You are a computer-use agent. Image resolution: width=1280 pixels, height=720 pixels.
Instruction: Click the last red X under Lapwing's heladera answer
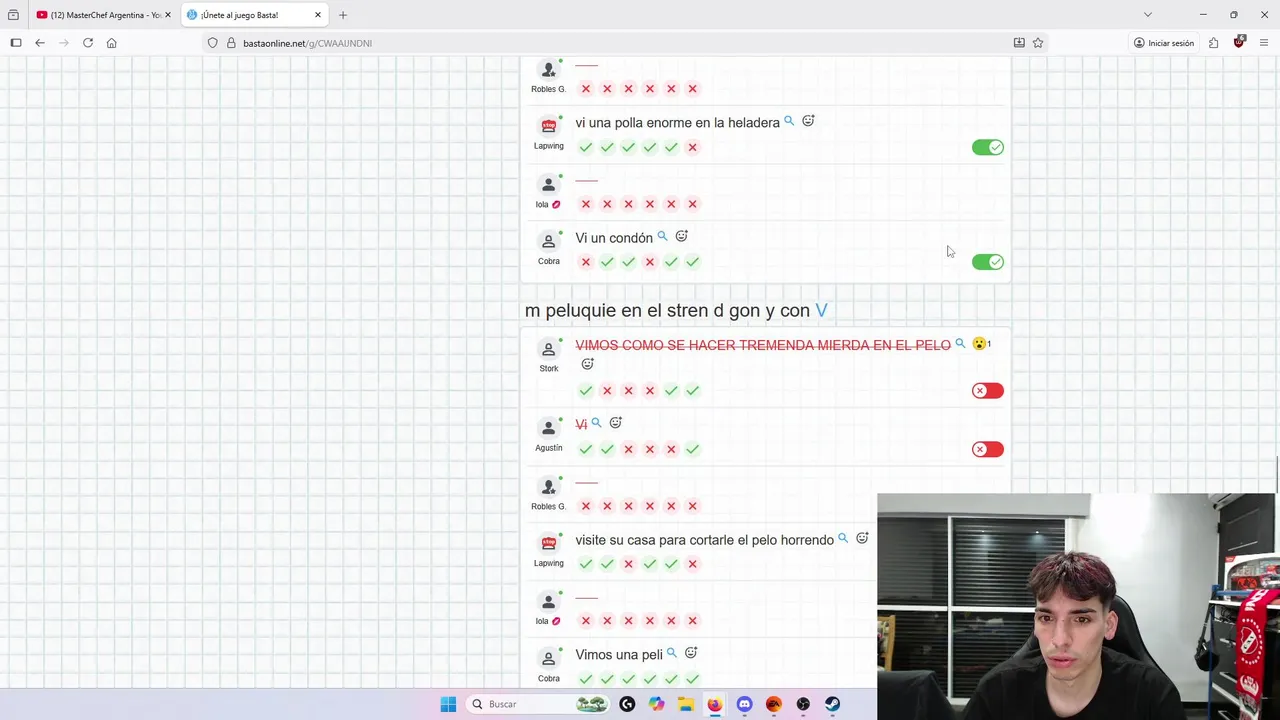tap(692, 147)
